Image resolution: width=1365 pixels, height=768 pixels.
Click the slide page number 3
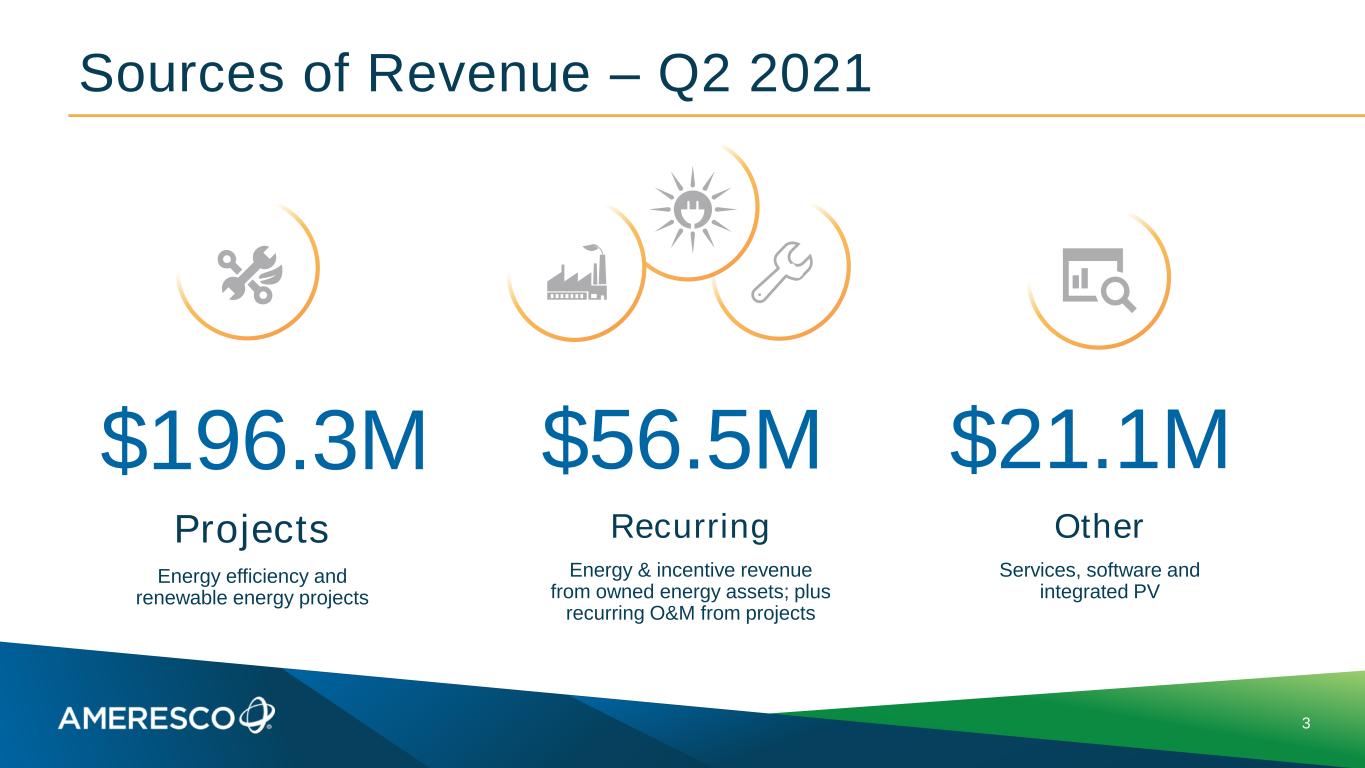click(x=1306, y=723)
